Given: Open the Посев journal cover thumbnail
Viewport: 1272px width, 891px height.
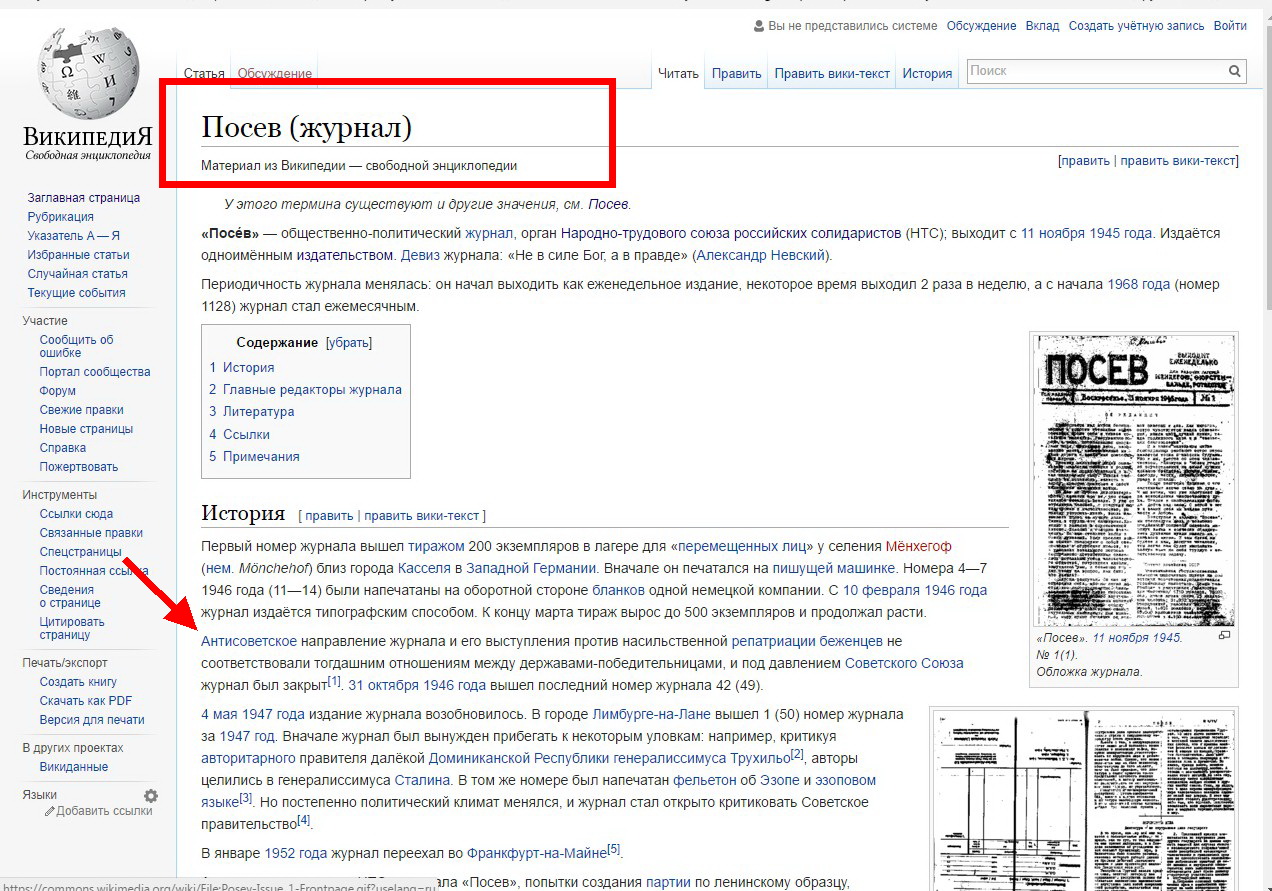Looking at the screenshot, I should 1134,481.
